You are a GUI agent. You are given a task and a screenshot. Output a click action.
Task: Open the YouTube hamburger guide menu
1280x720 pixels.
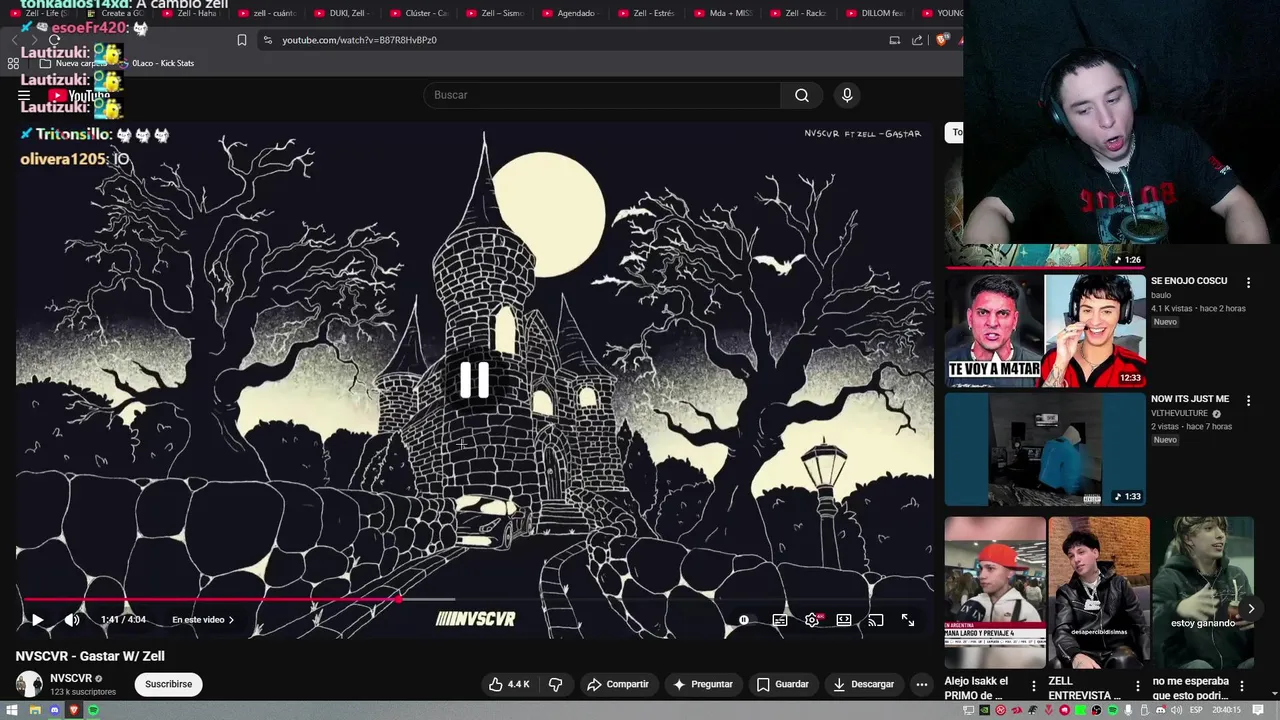pos(24,96)
